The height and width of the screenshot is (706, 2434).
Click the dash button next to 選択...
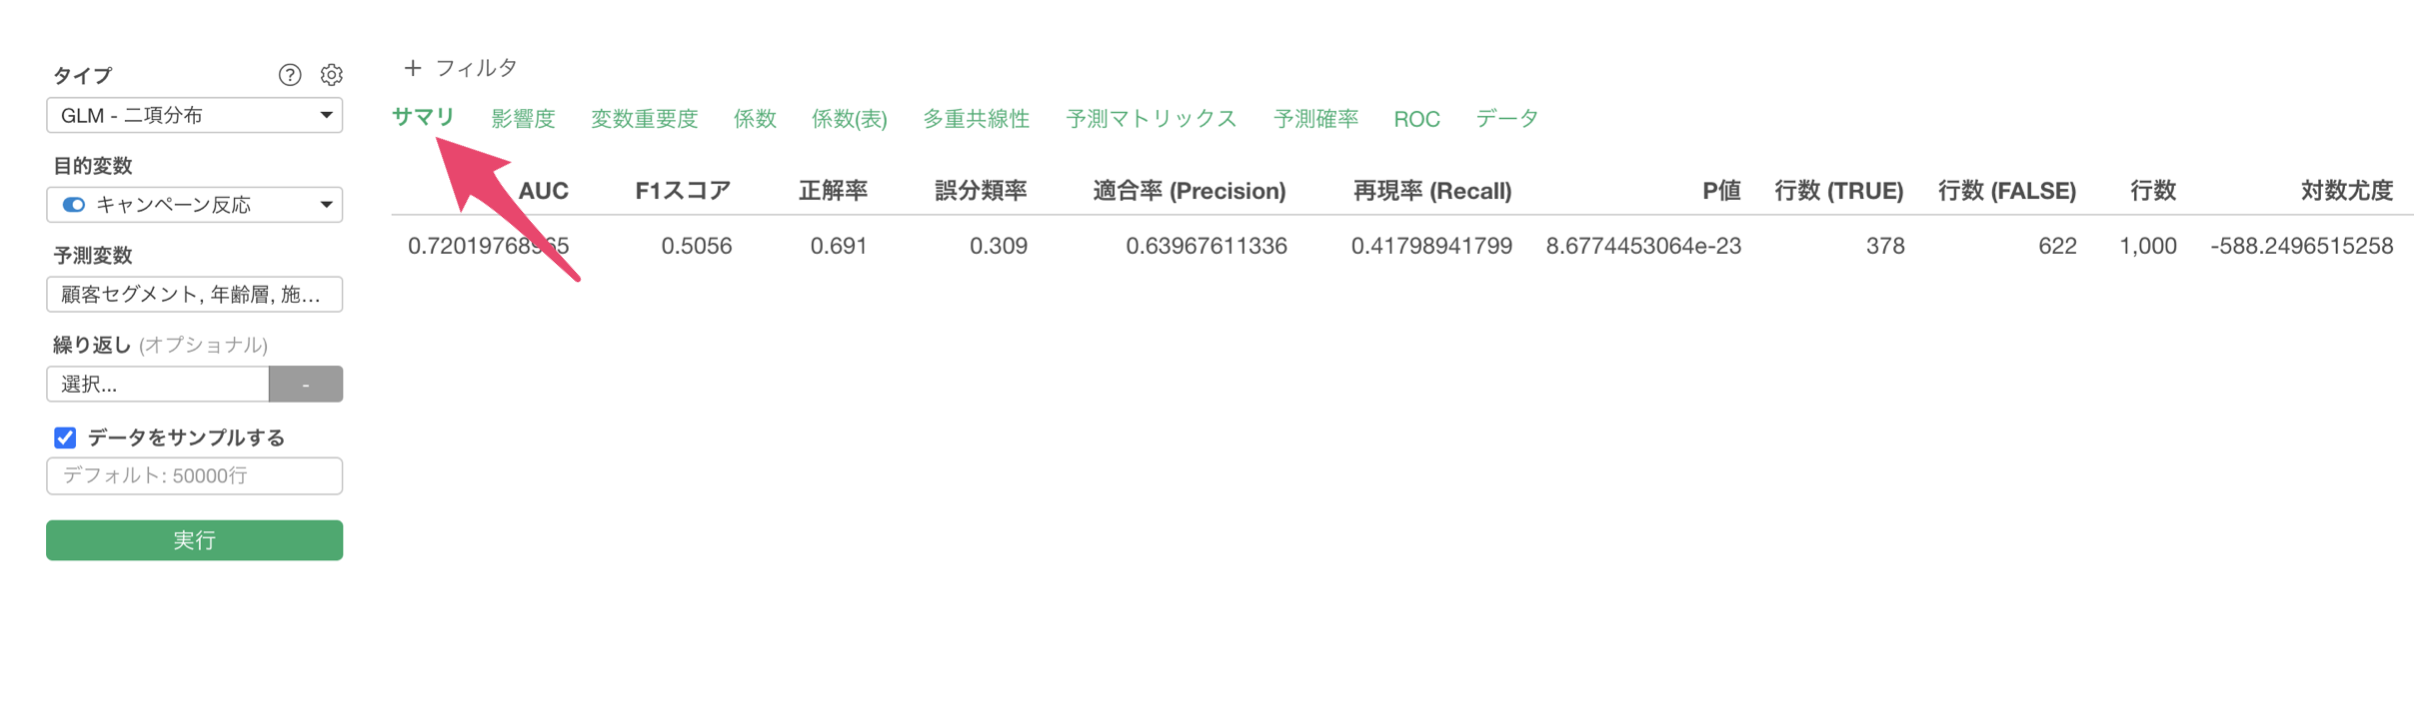[x=306, y=384]
